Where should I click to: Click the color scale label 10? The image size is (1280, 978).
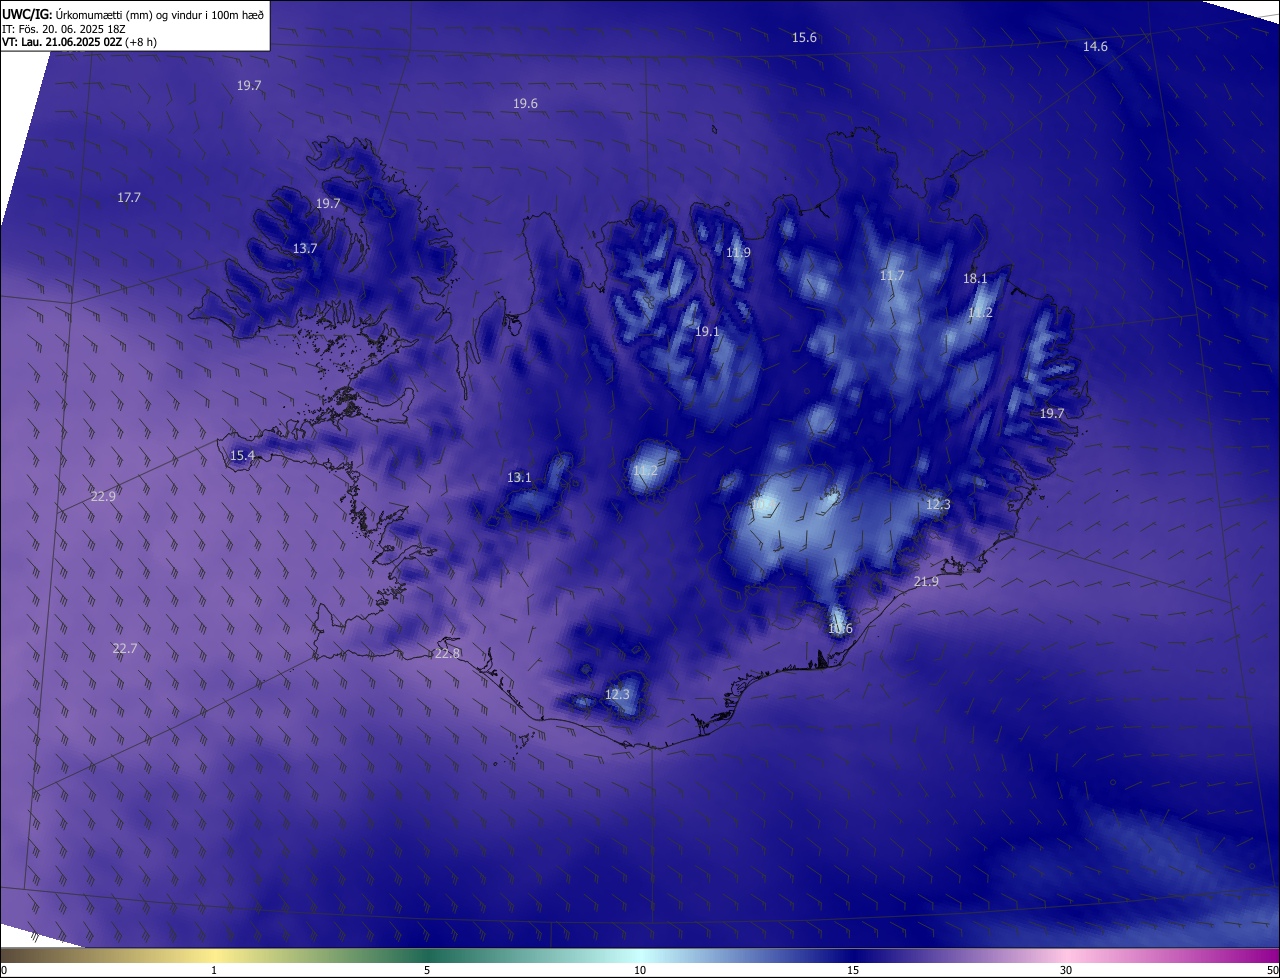pyautogui.click(x=640, y=970)
